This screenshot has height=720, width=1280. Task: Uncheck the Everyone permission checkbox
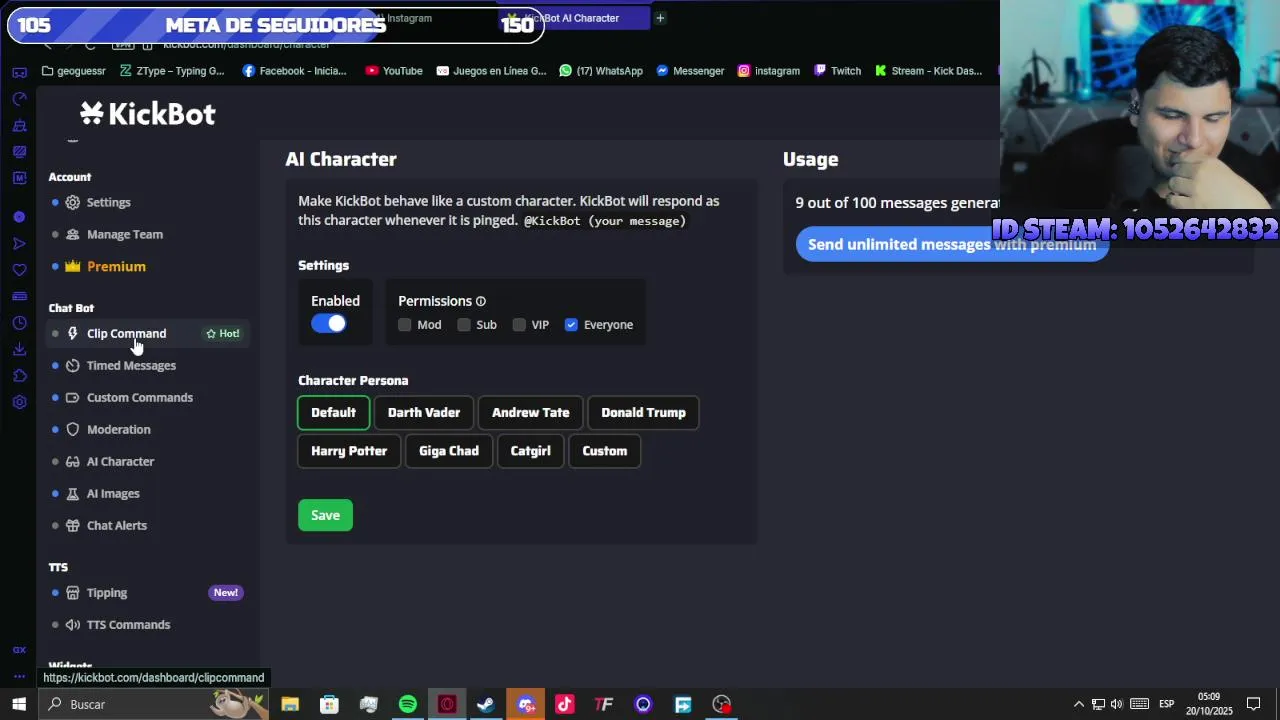click(x=571, y=325)
